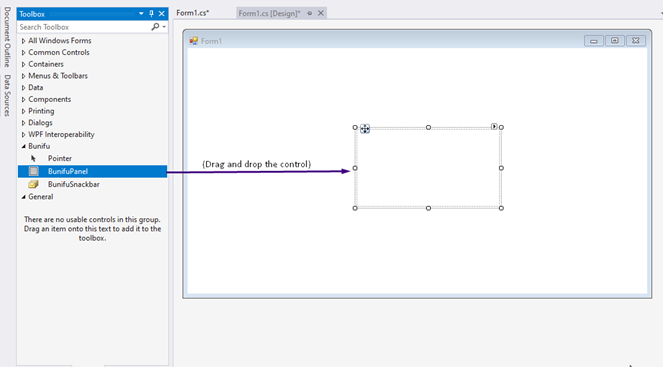Close the Toolbox panel
This screenshot has height=367, width=663.
tap(162, 14)
